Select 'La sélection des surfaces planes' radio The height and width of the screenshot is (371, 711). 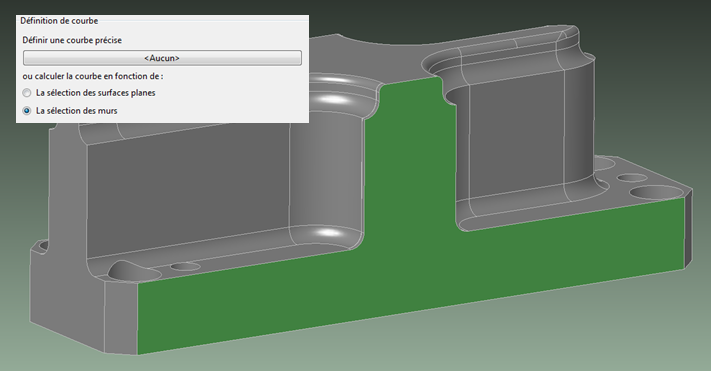(x=27, y=93)
